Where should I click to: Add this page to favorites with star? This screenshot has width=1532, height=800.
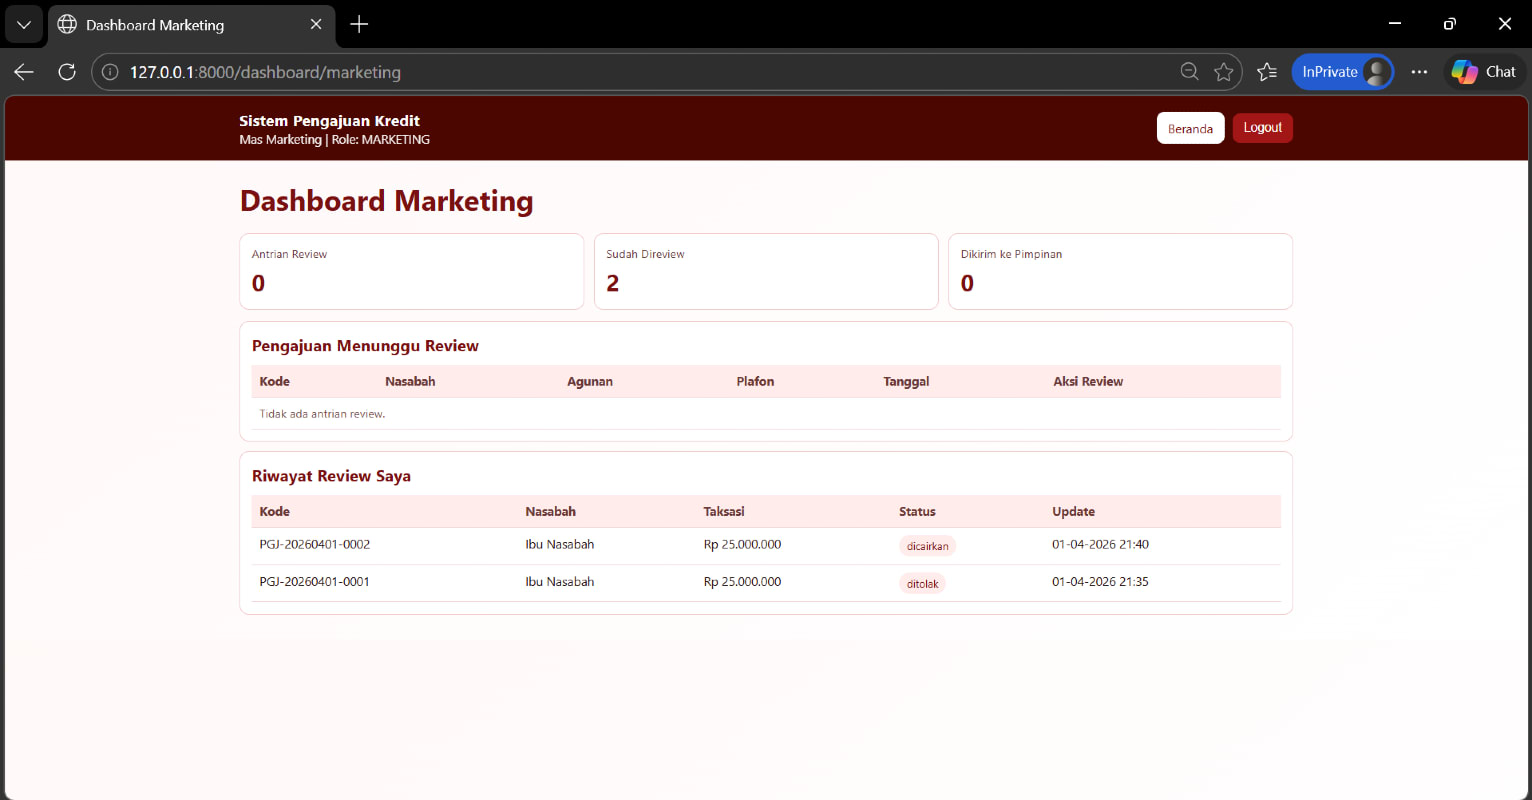coord(1223,72)
